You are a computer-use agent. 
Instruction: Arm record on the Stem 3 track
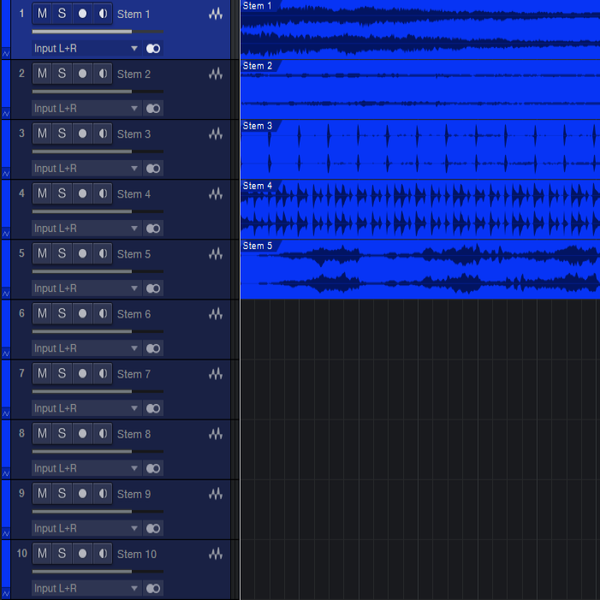(82, 134)
